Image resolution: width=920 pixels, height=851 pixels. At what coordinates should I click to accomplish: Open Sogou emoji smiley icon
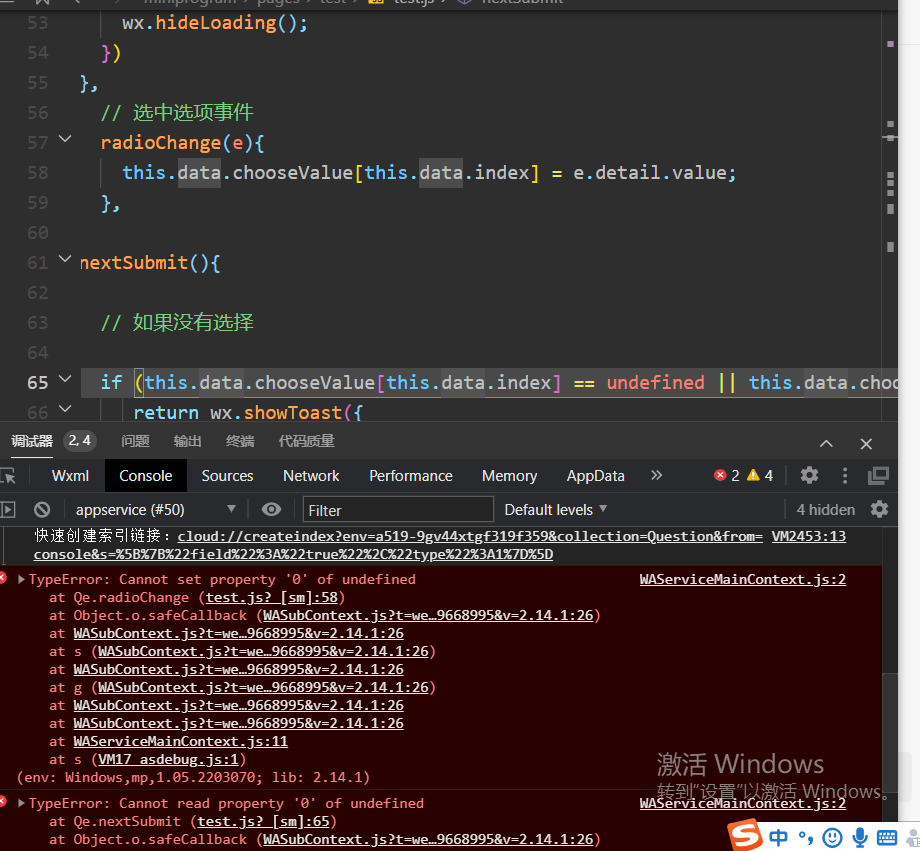click(832, 838)
